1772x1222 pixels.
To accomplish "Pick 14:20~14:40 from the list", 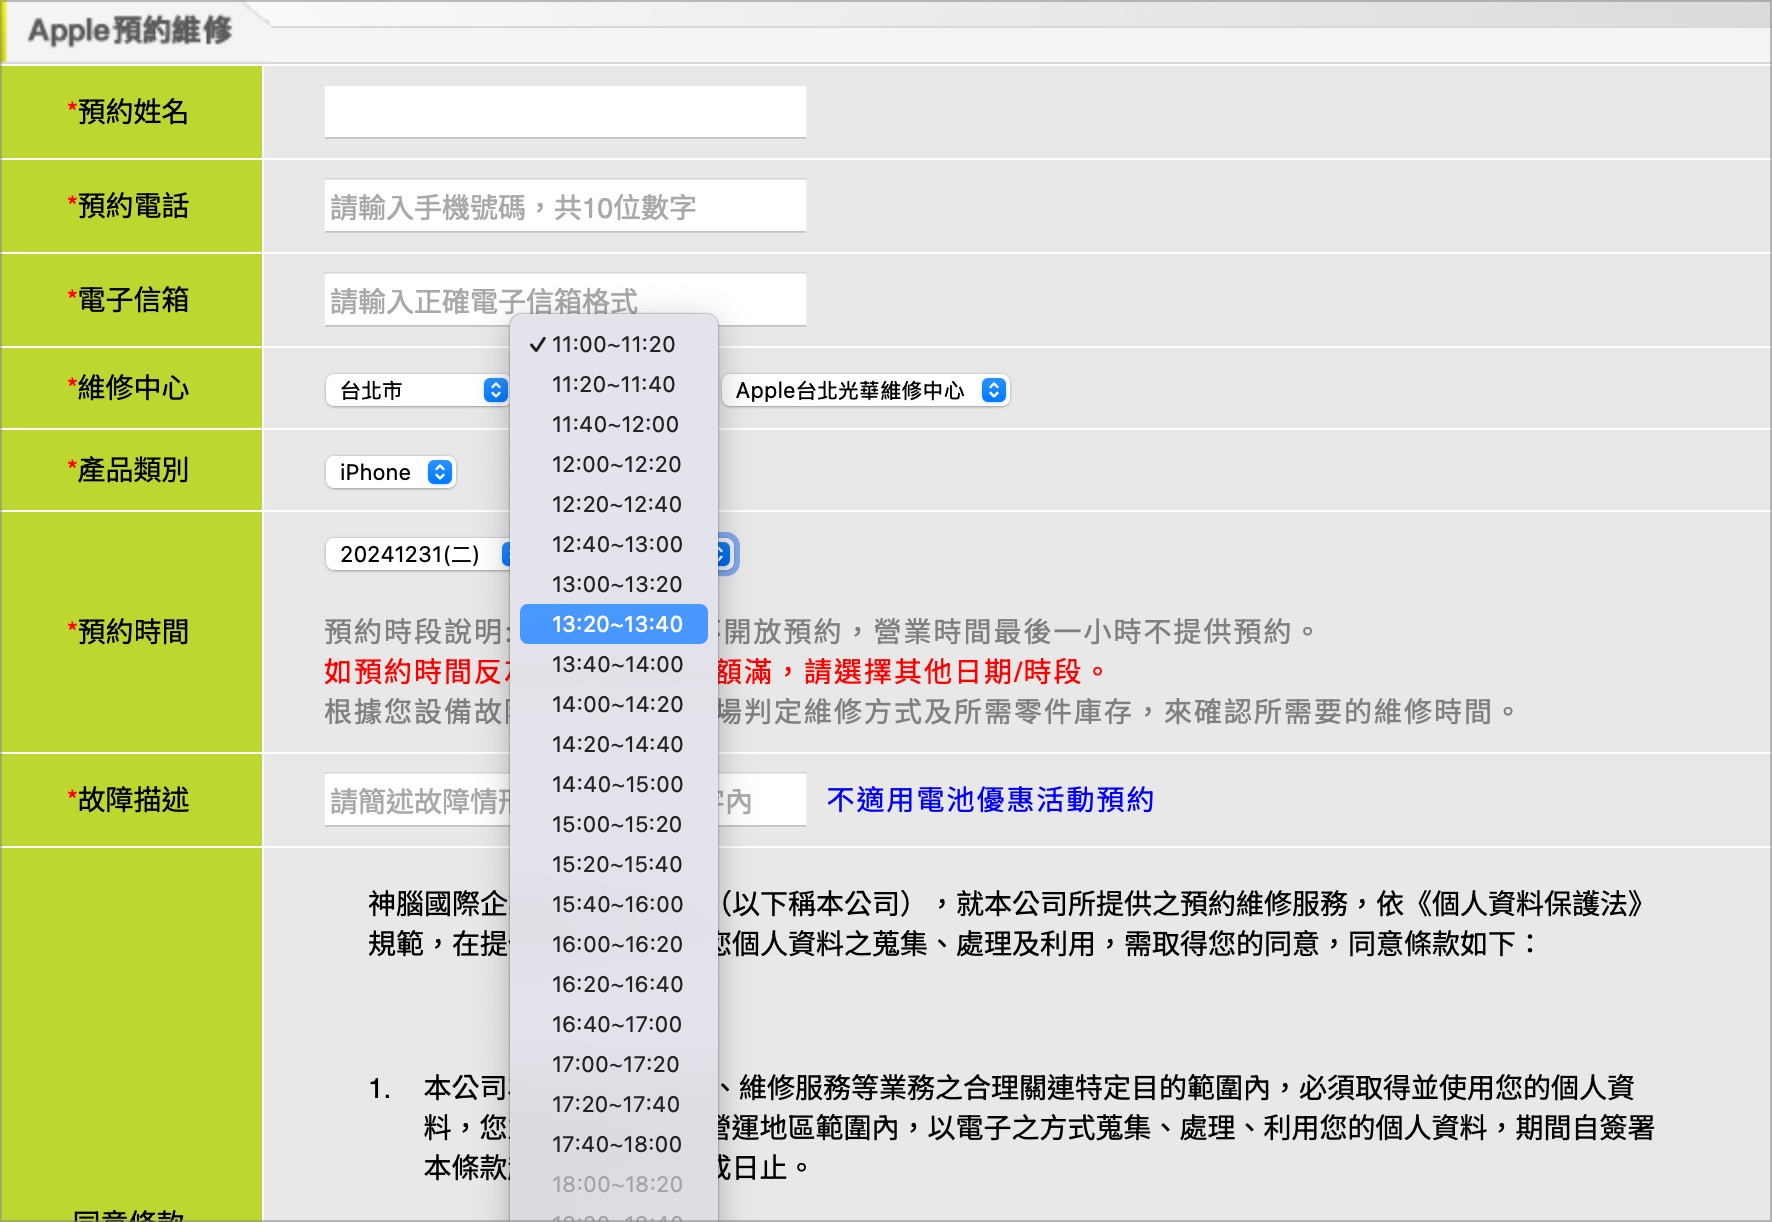I will tap(613, 744).
